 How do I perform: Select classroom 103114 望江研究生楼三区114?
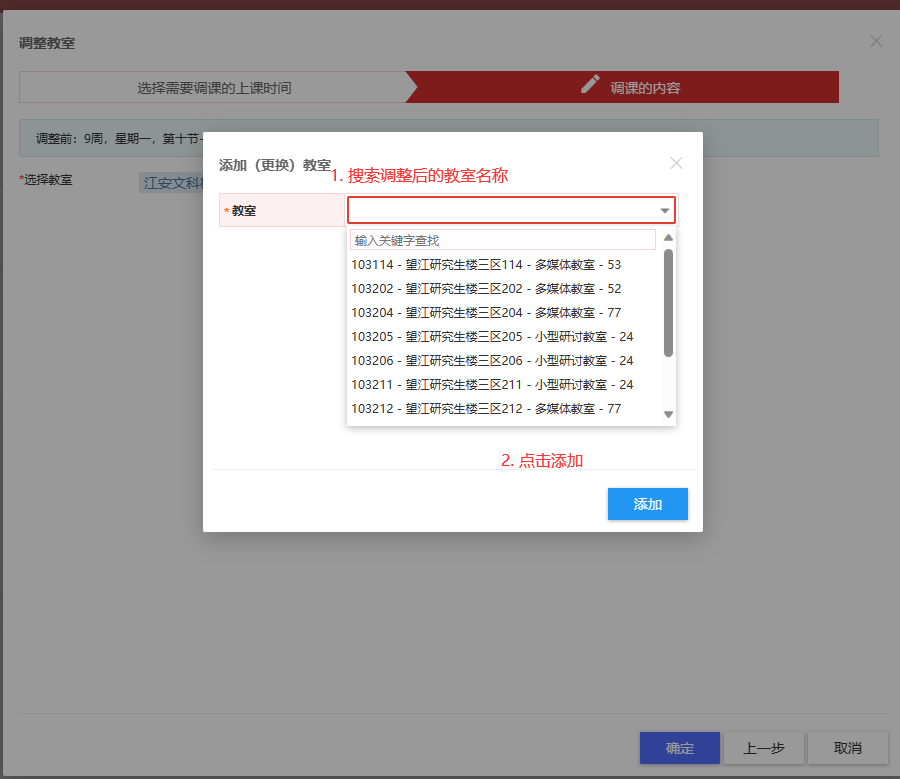coord(486,265)
